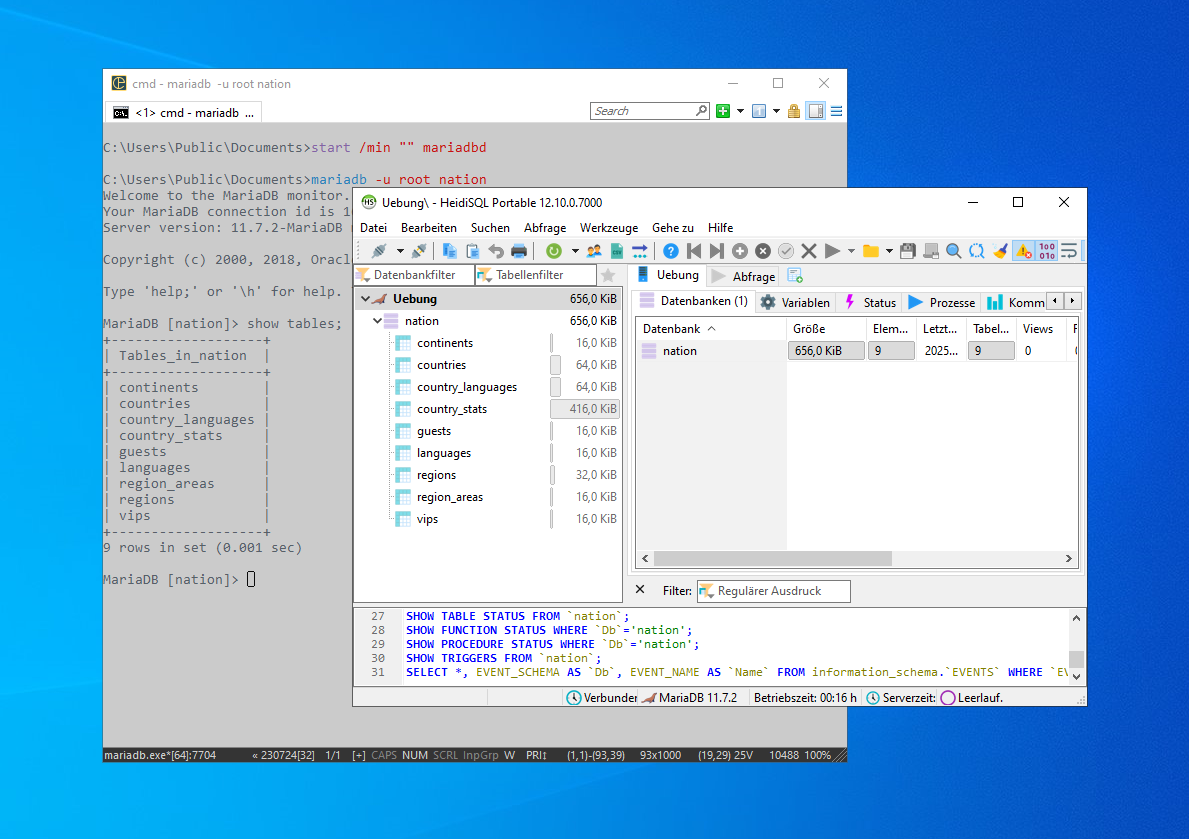Click the undo arrow toolbar icon
Image resolution: width=1189 pixels, height=839 pixels.
tap(496, 251)
